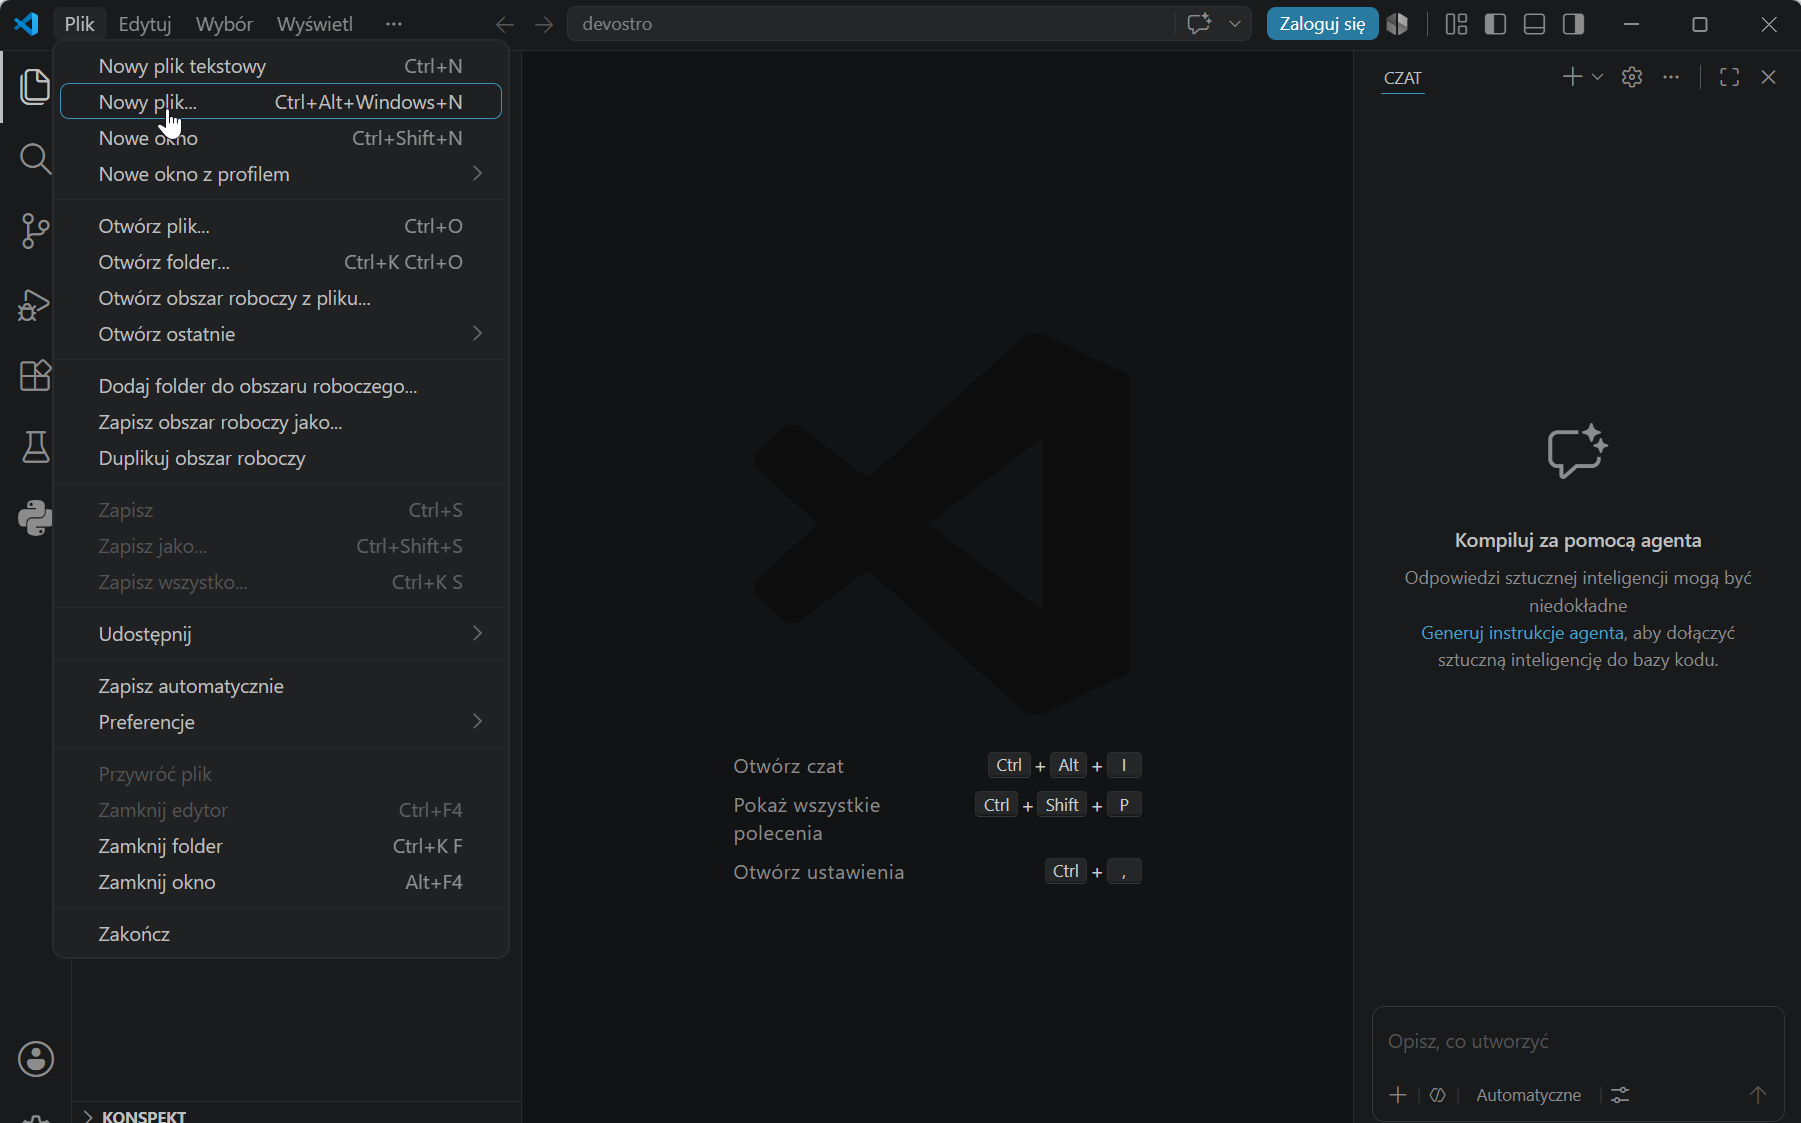Open chat settings gear icon
Screen dimensions: 1801x1123
(x=1632, y=77)
